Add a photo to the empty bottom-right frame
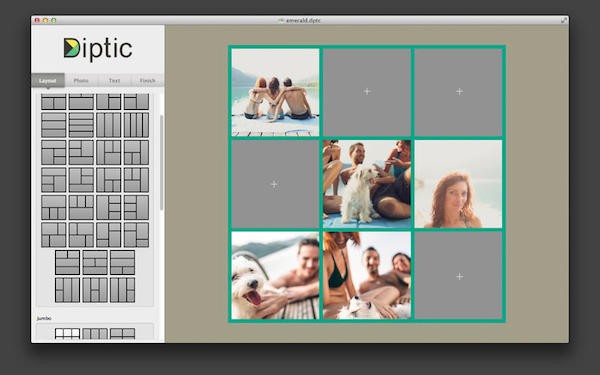Viewport: 600px width, 375px height. 459,276
